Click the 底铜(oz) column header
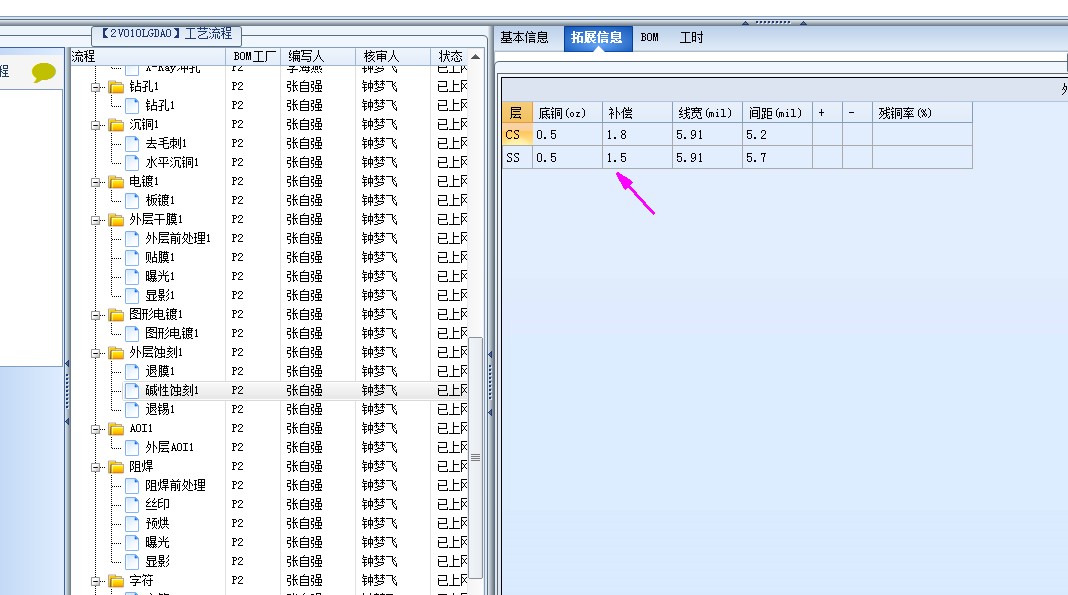1068x595 pixels. click(566, 113)
